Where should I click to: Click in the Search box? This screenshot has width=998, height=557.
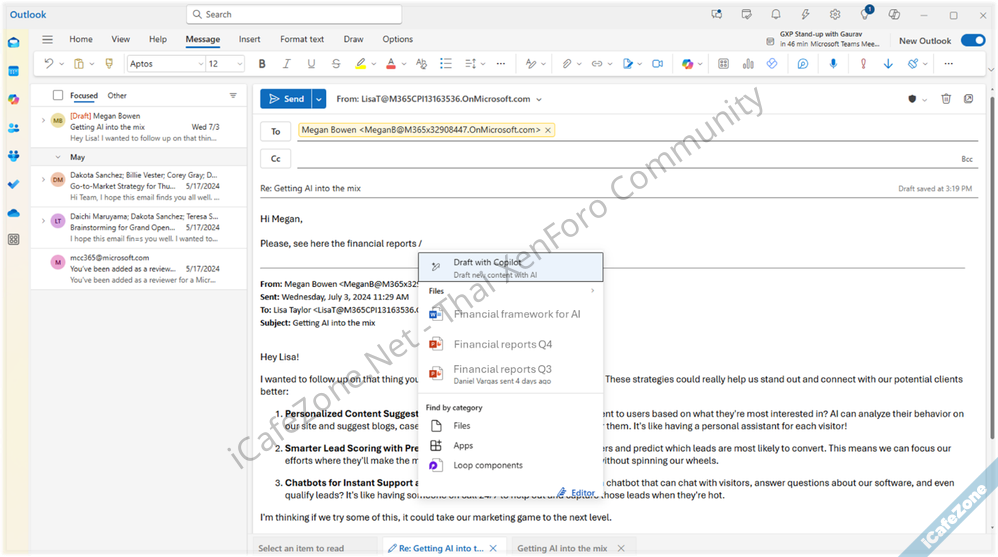tap(294, 15)
